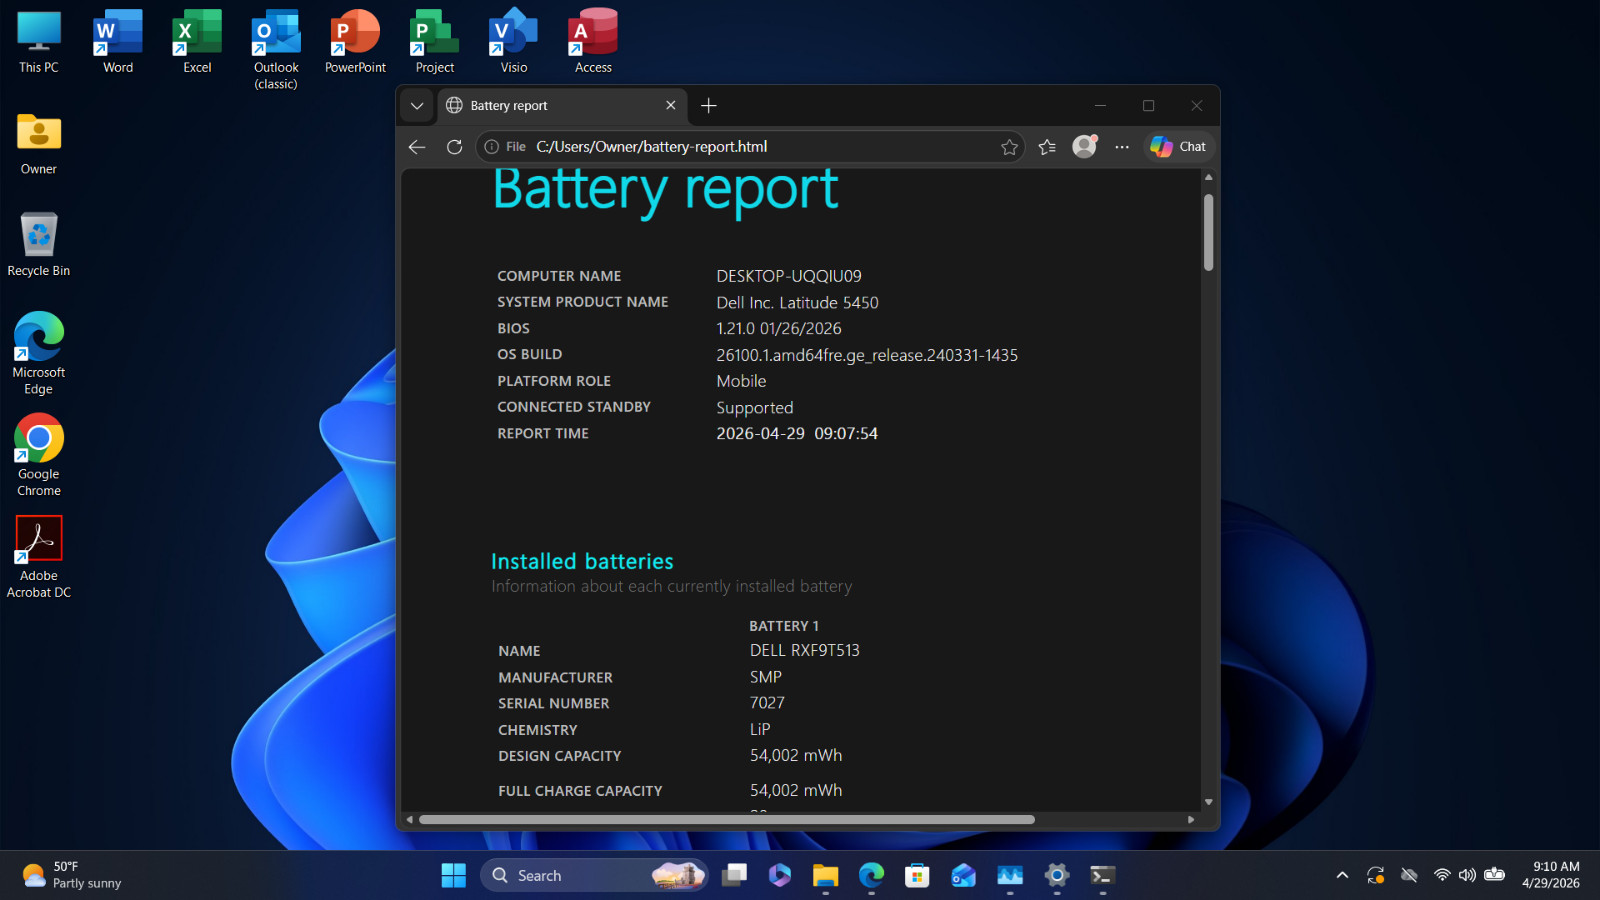1600x900 pixels.
Task: Launch Word from the desktop shortcut
Action: (x=118, y=42)
